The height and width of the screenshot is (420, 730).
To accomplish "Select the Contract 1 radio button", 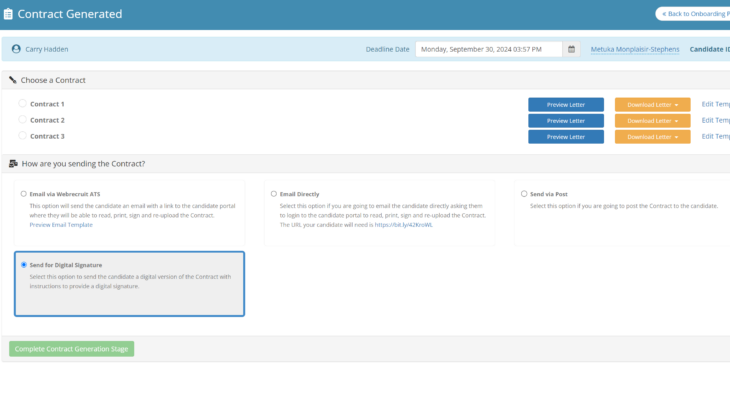I will [x=23, y=104].
